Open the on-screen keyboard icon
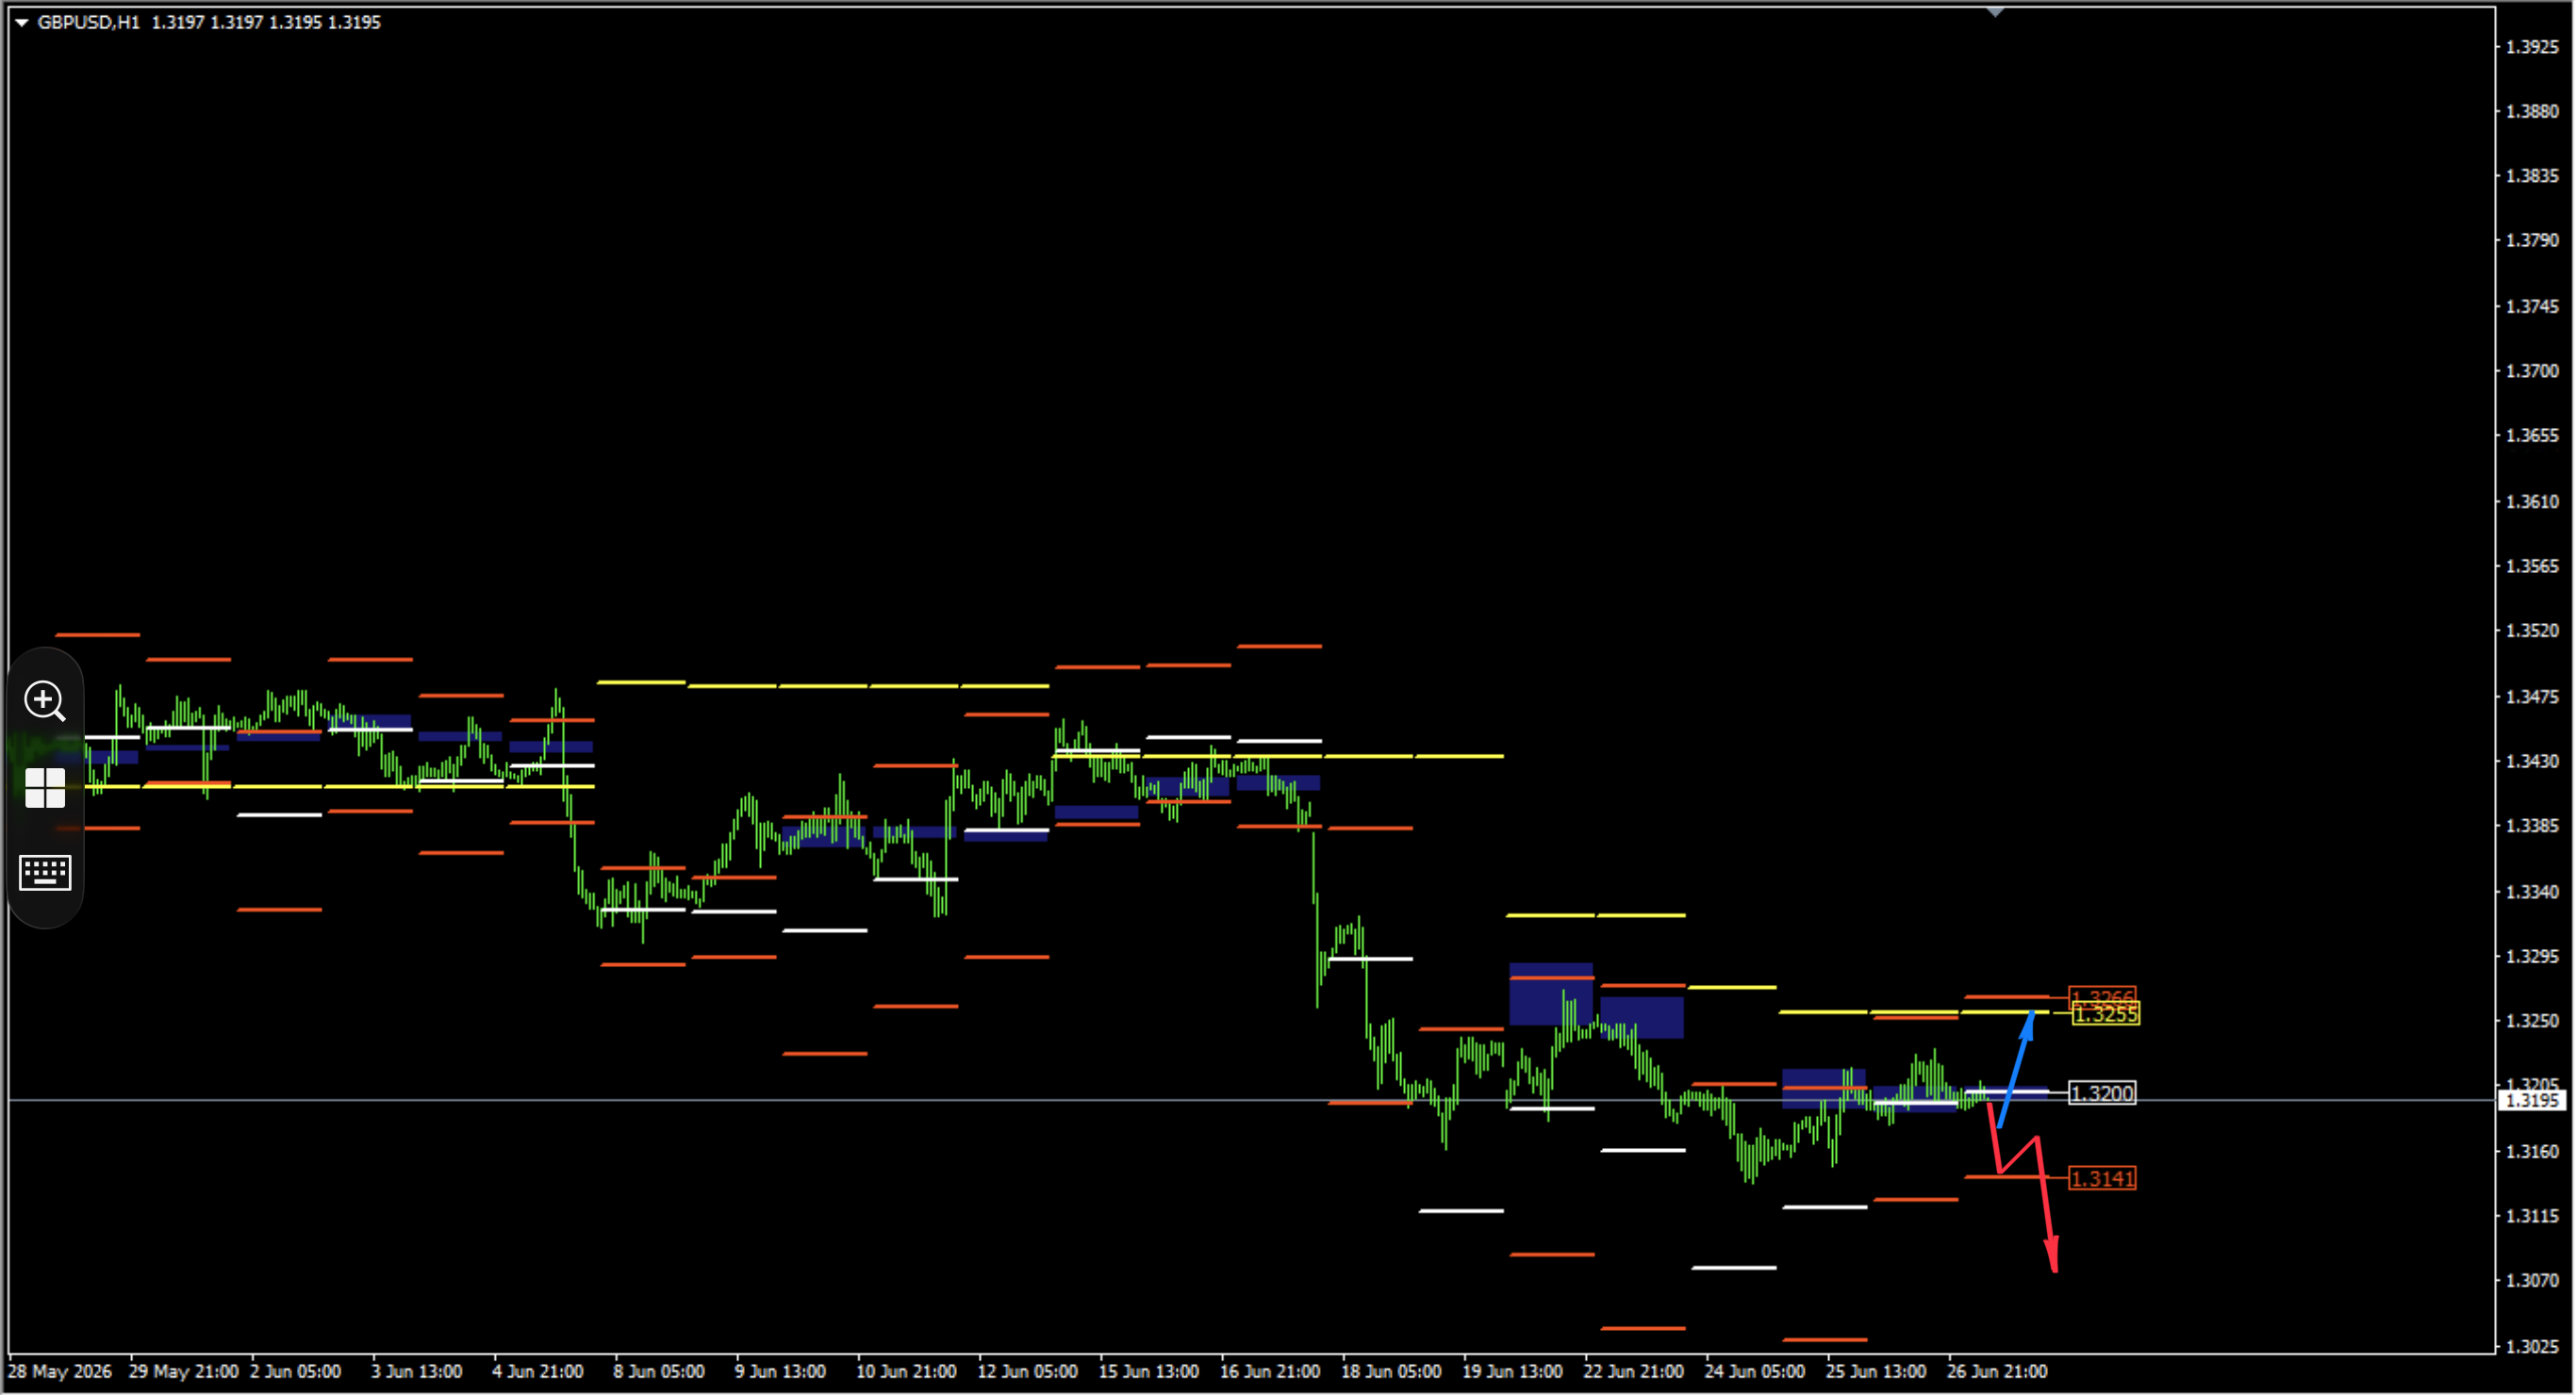The width and height of the screenshot is (2576, 1395). (x=45, y=873)
